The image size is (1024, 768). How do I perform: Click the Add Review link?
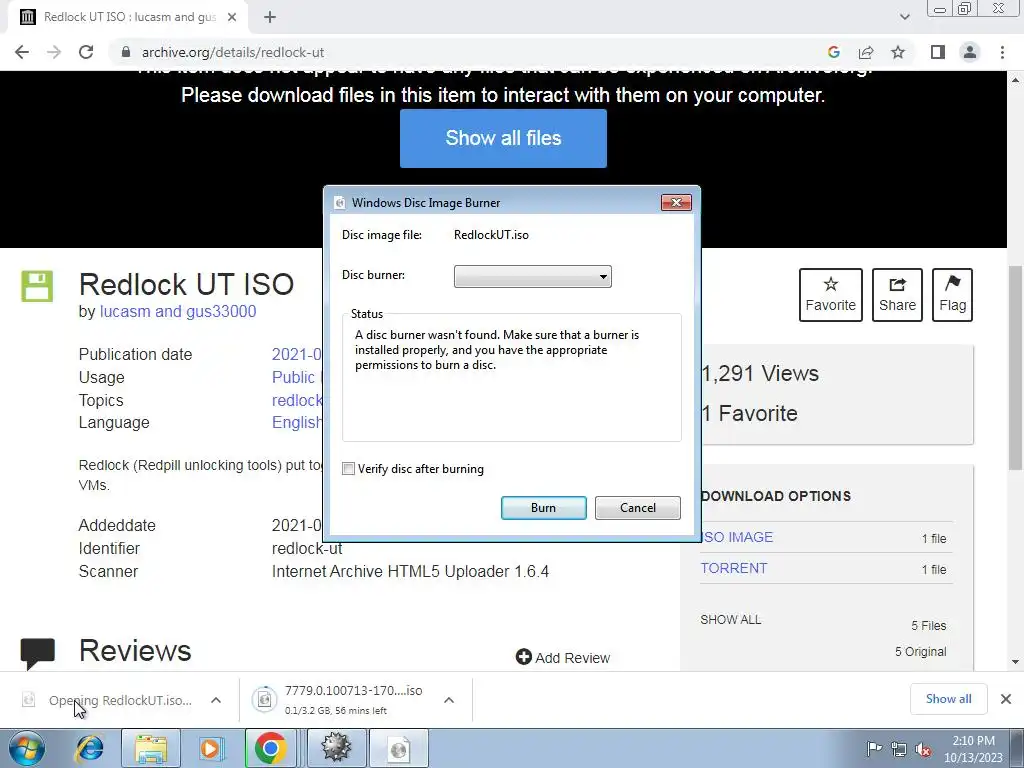pos(563,657)
